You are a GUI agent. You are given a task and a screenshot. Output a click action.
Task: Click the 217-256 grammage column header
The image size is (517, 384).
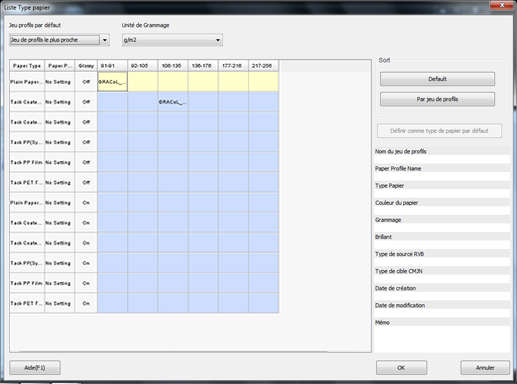[x=263, y=66]
